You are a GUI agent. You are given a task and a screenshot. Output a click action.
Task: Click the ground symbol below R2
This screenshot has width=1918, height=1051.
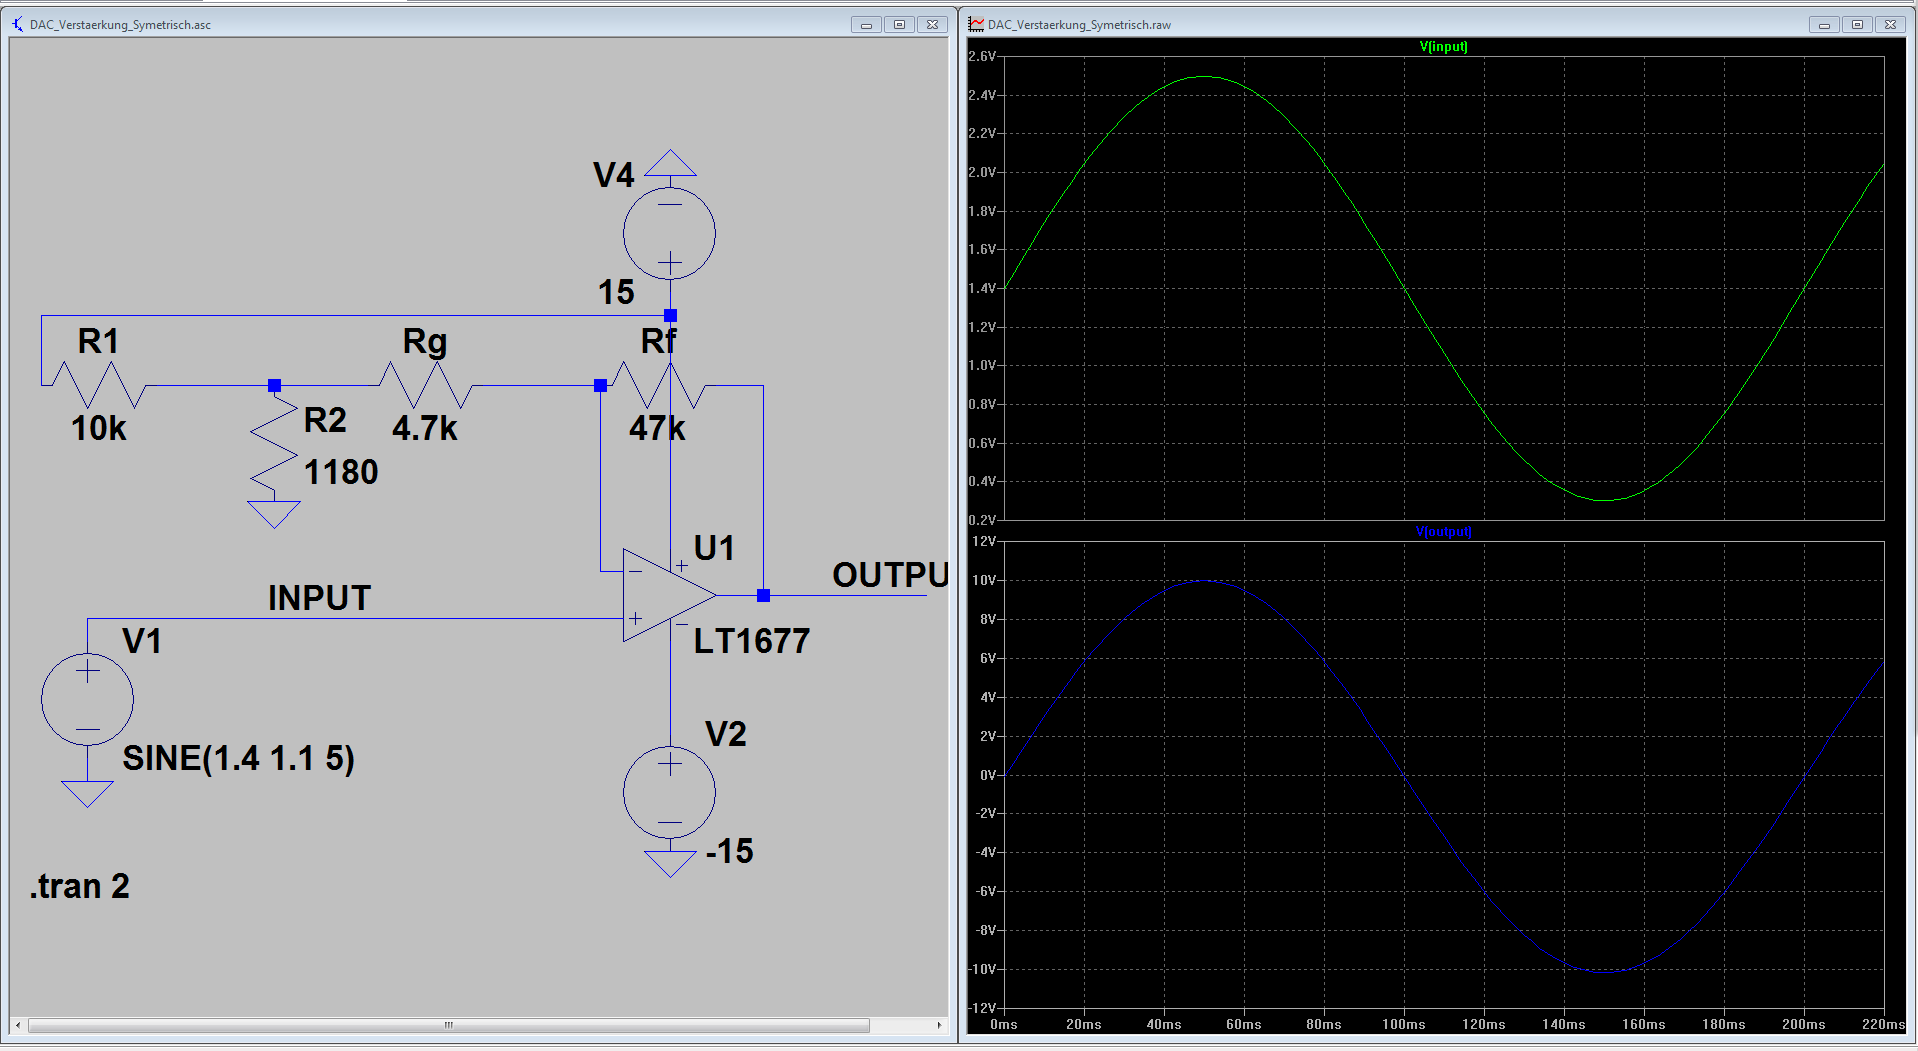point(274,514)
